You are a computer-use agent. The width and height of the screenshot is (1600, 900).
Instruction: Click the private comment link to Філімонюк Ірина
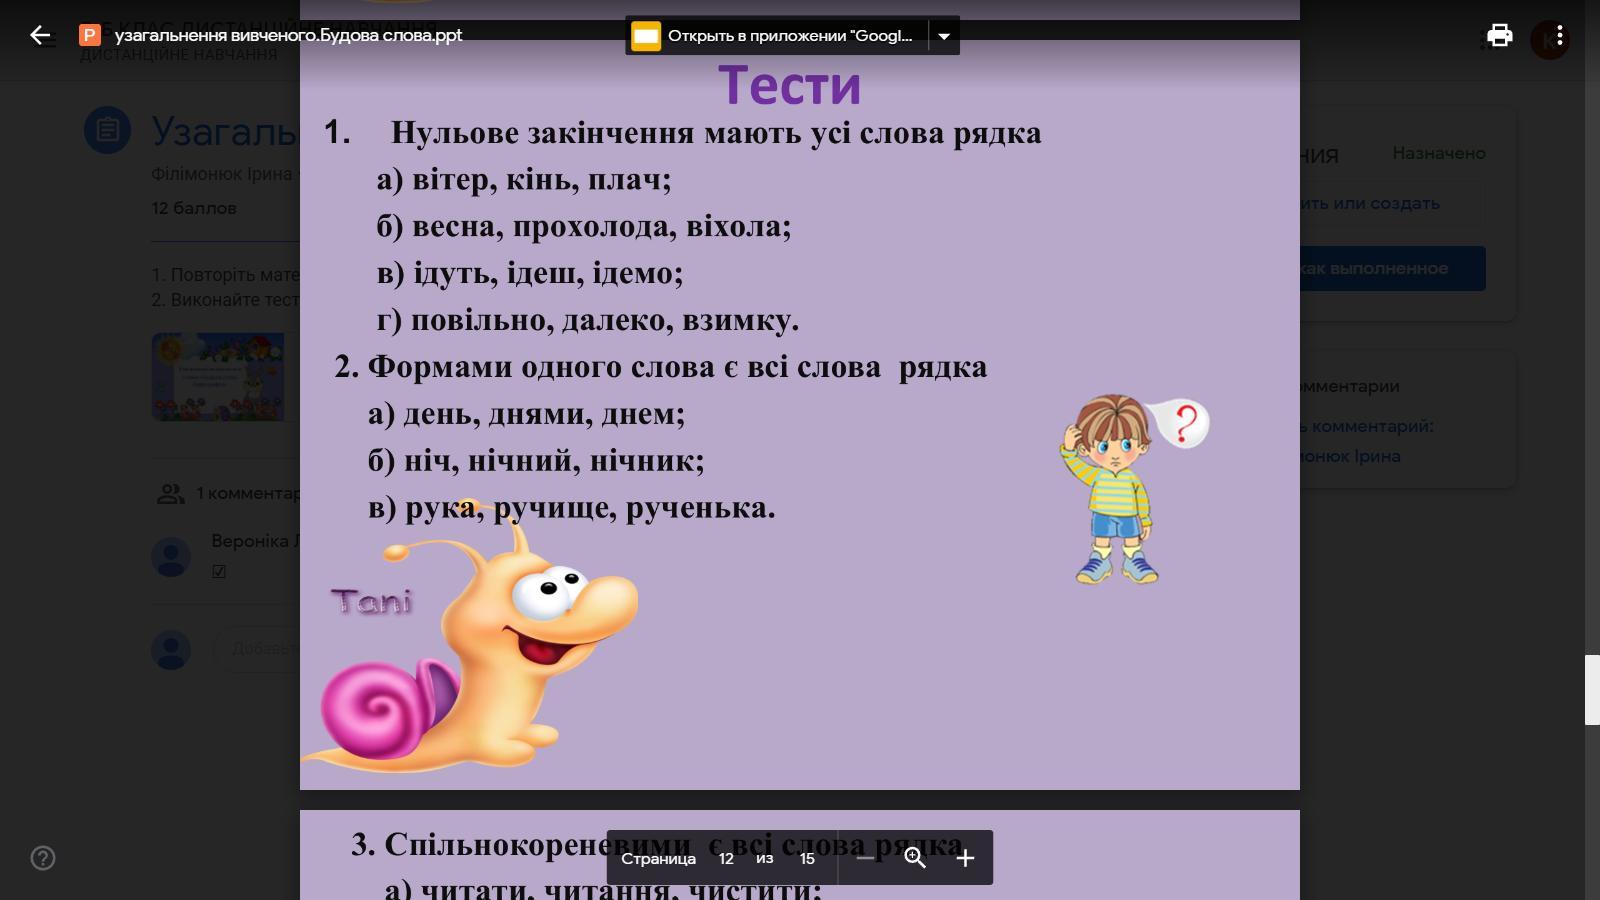click(1366, 441)
